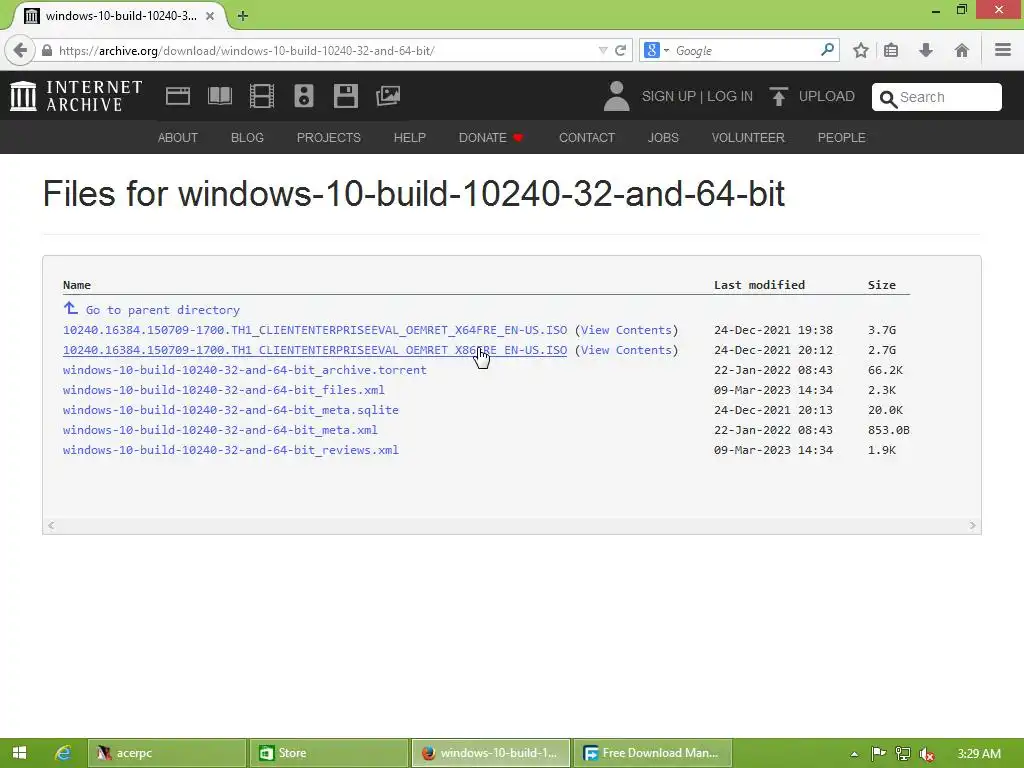The height and width of the screenshot is (768, 1024).
Task: Open the HELP menu item
Action: tap(409, 138)
